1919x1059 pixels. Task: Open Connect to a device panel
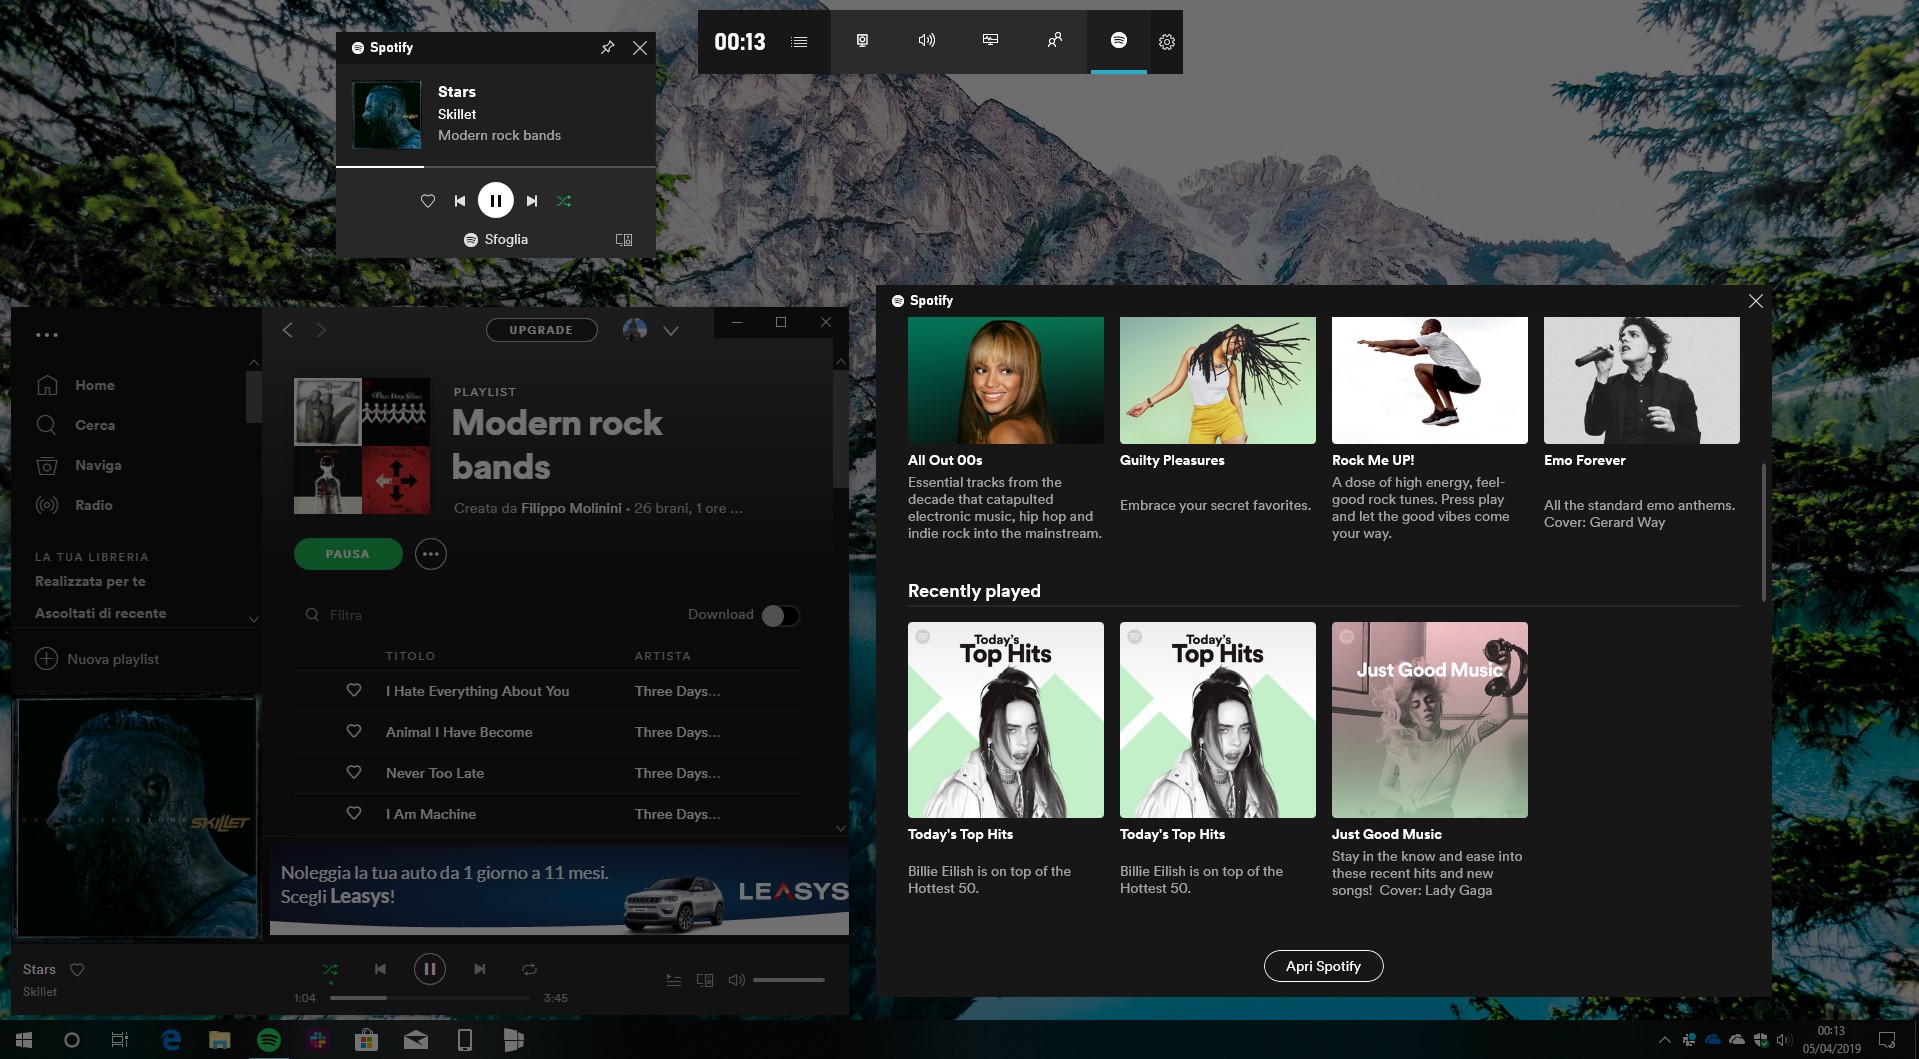706,980
